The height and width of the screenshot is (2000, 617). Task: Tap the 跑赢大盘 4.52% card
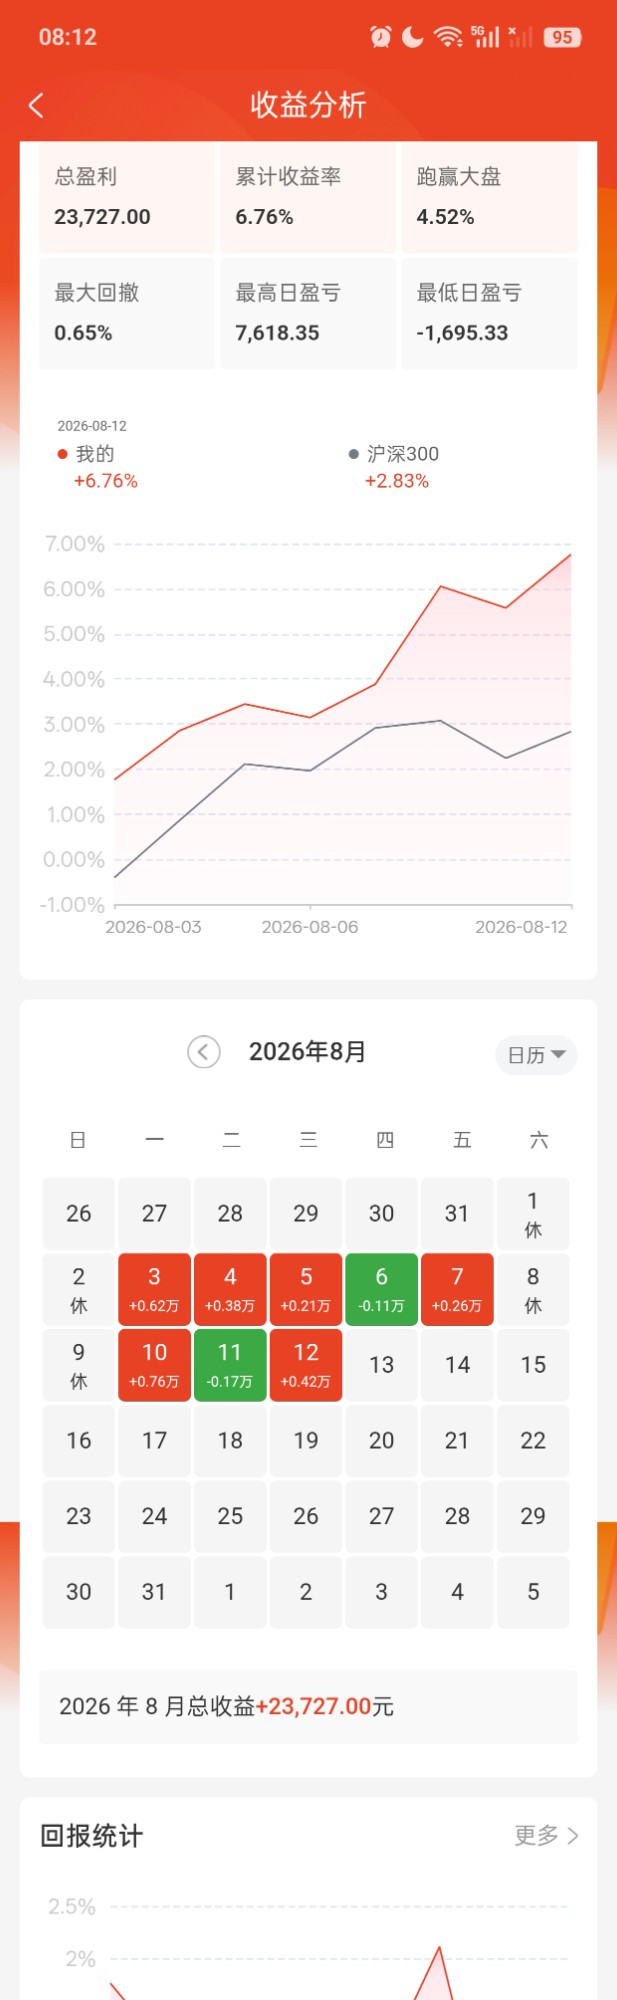tap(489, 197)
